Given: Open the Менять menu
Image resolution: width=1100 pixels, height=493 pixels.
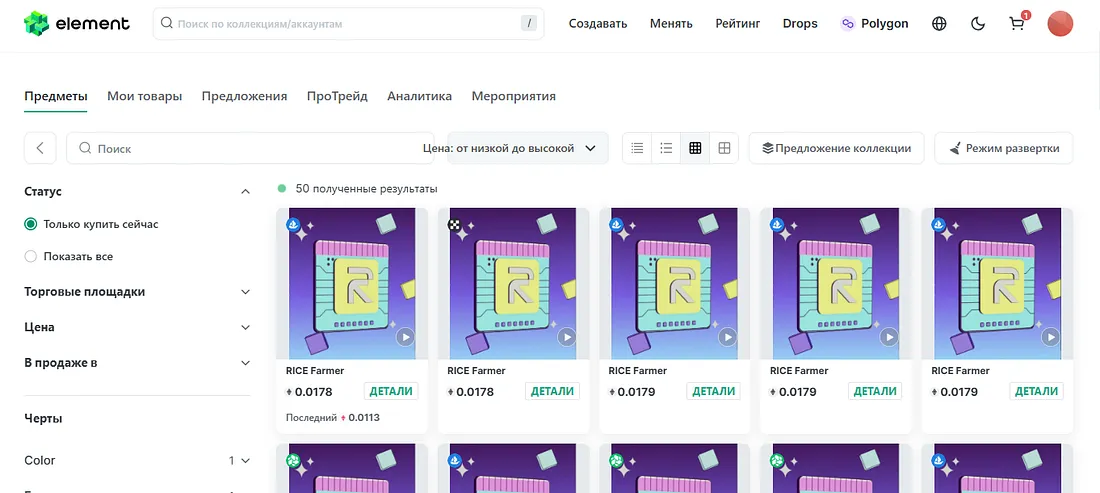Looking at the screenshot, I should pos(671,24).
